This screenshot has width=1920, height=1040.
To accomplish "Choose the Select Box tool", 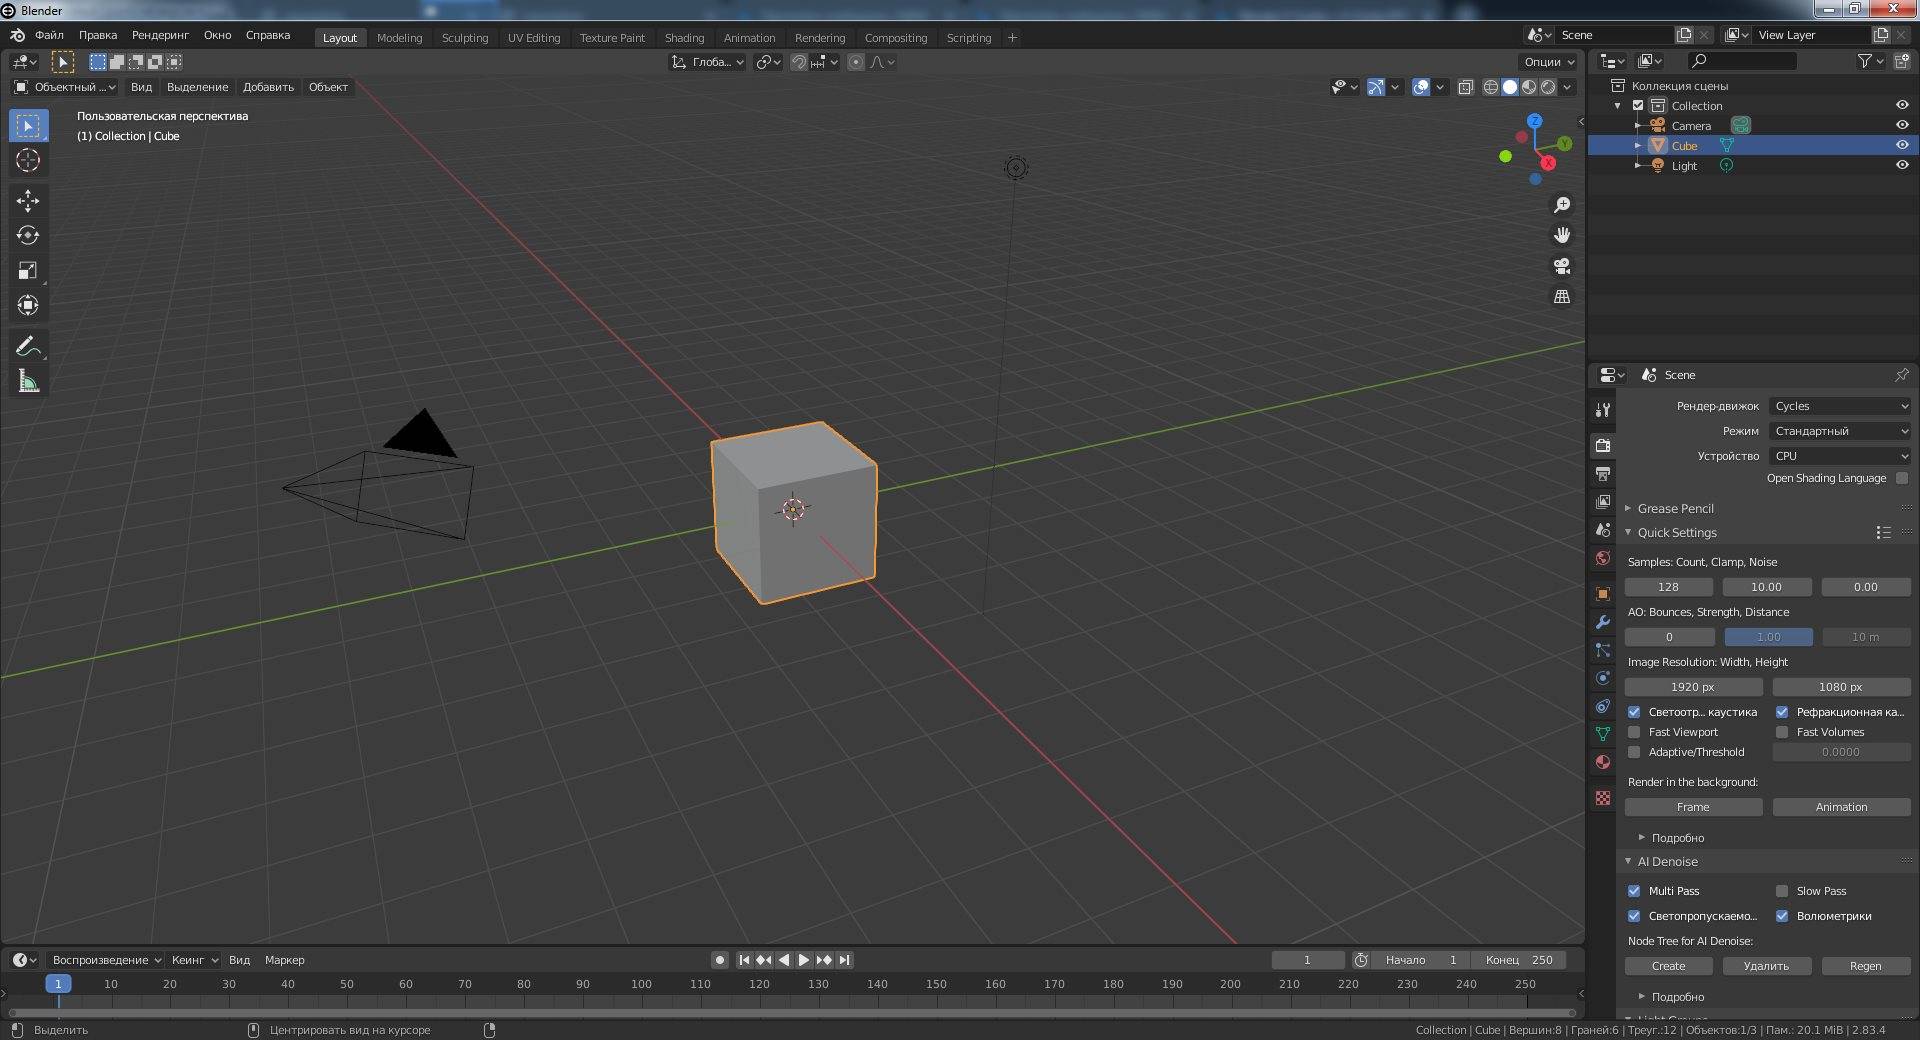I will [x=28, y=126].
